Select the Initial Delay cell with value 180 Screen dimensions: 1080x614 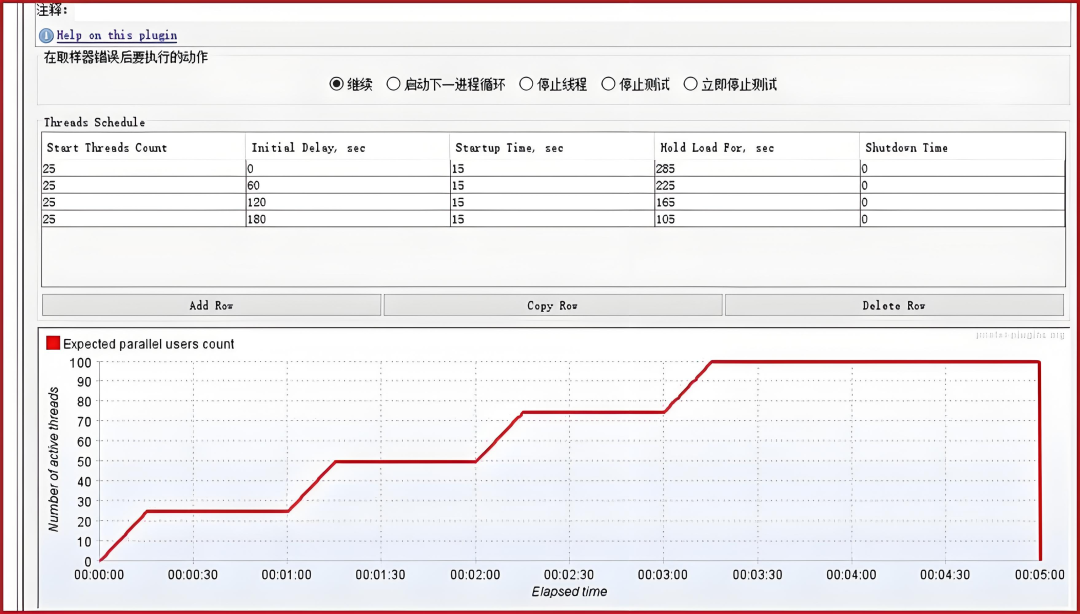click(x=348, y=219)
